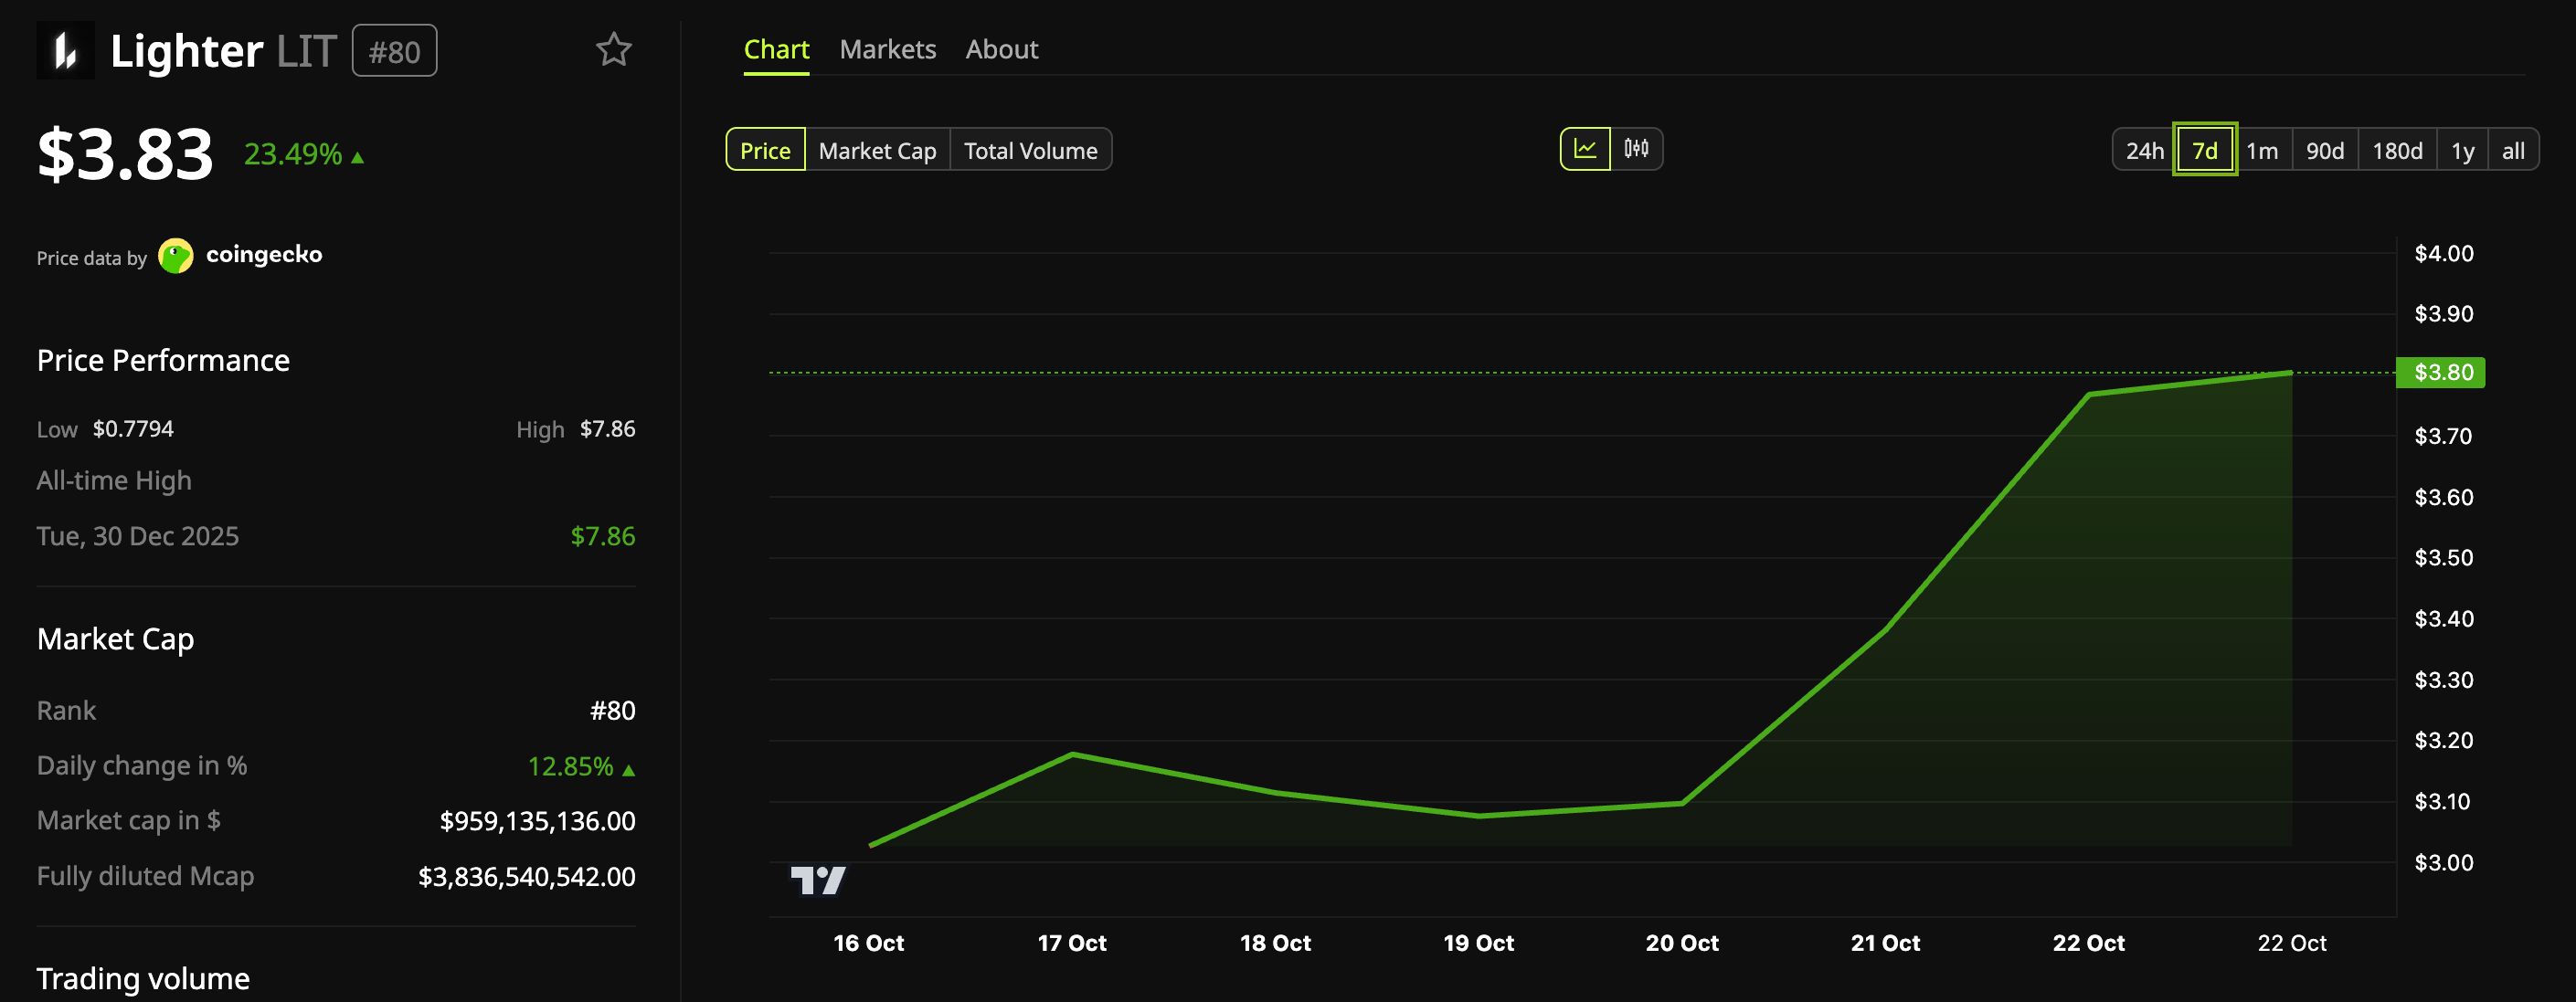The image size is (2576, 1002).
Task: Select the Market Cap chart mode
Action: (x=877, y=150)
